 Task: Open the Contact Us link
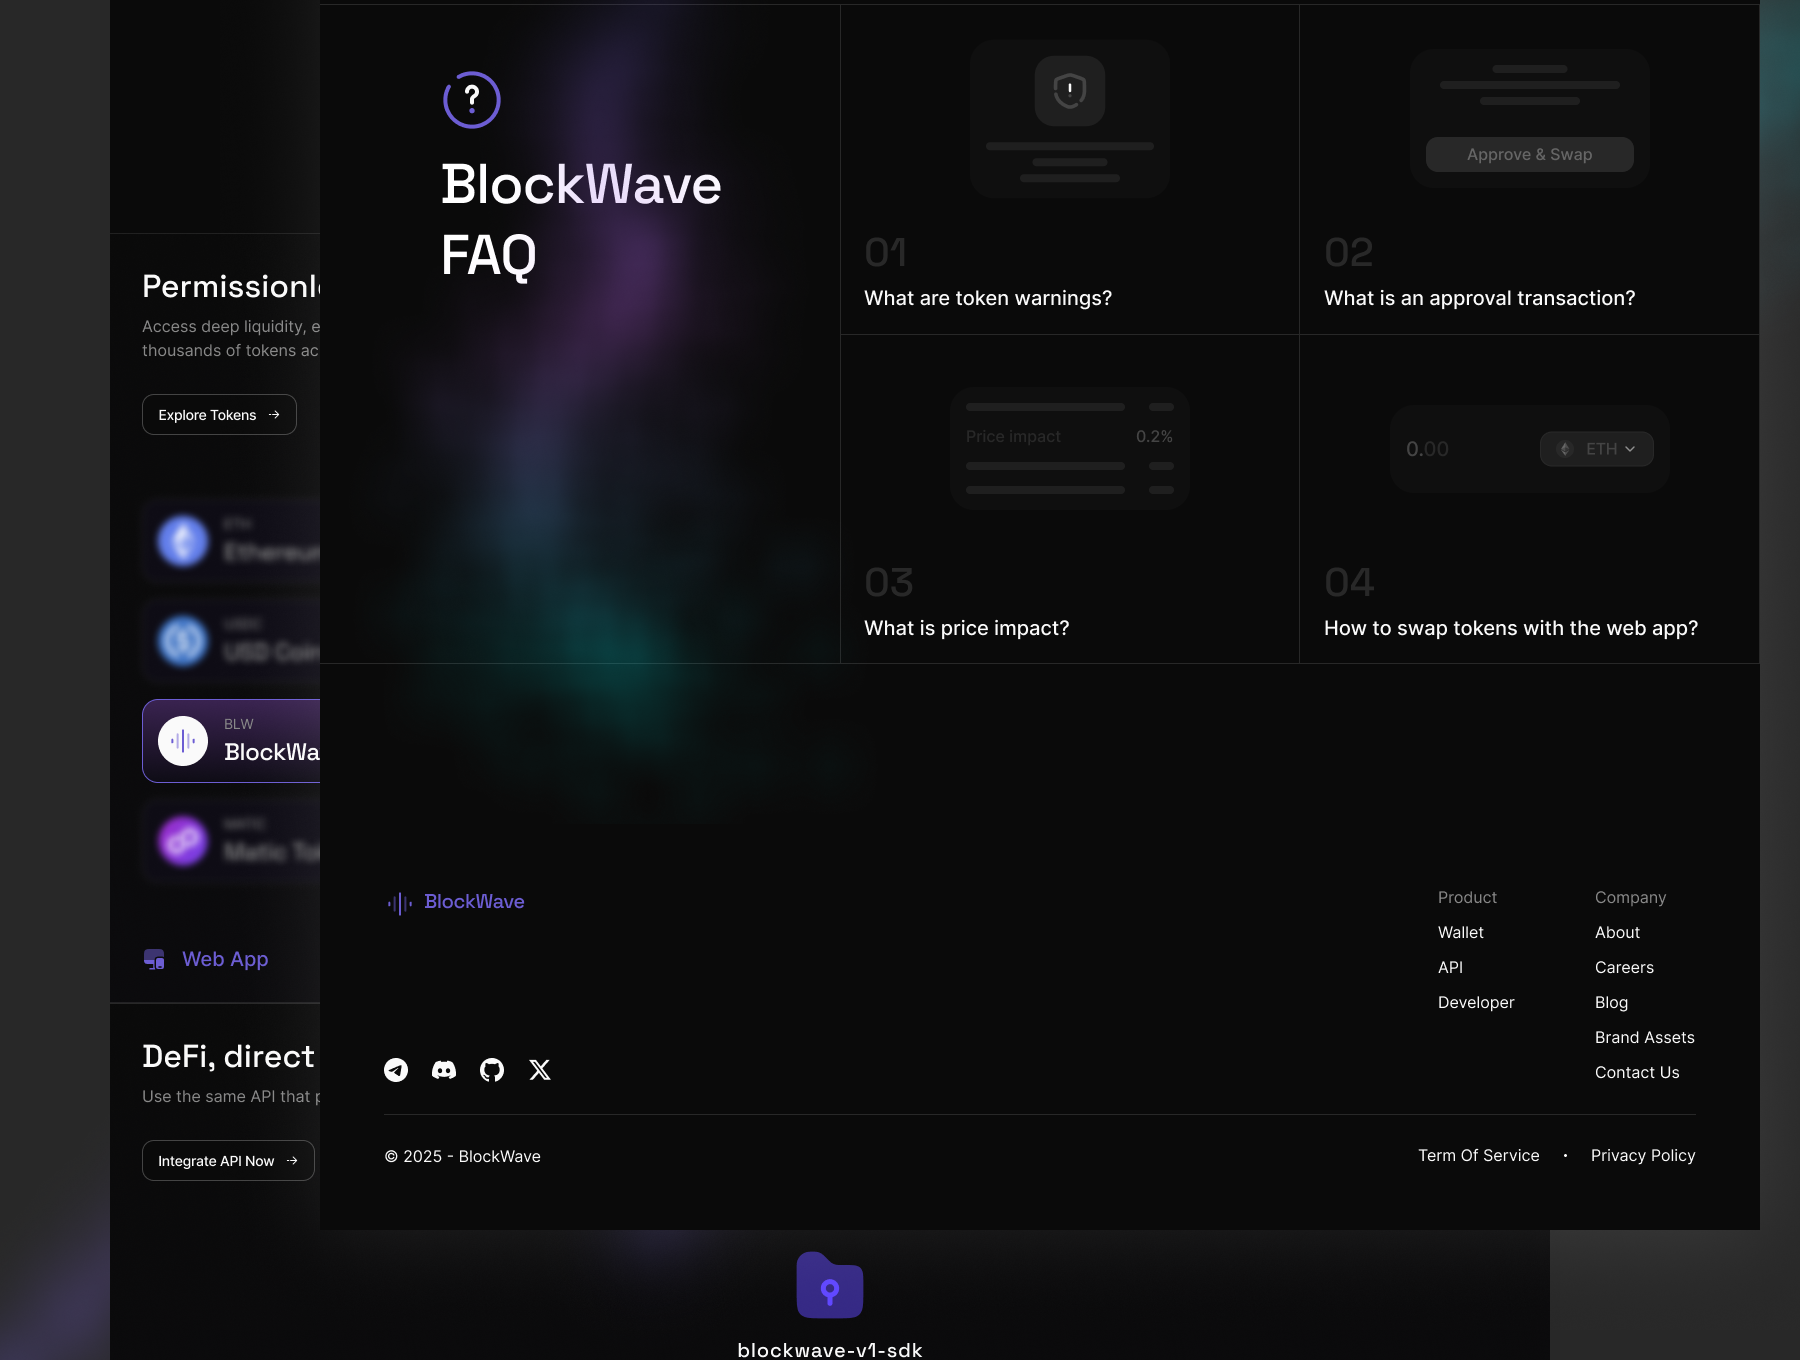(x=1637, y=1072)
